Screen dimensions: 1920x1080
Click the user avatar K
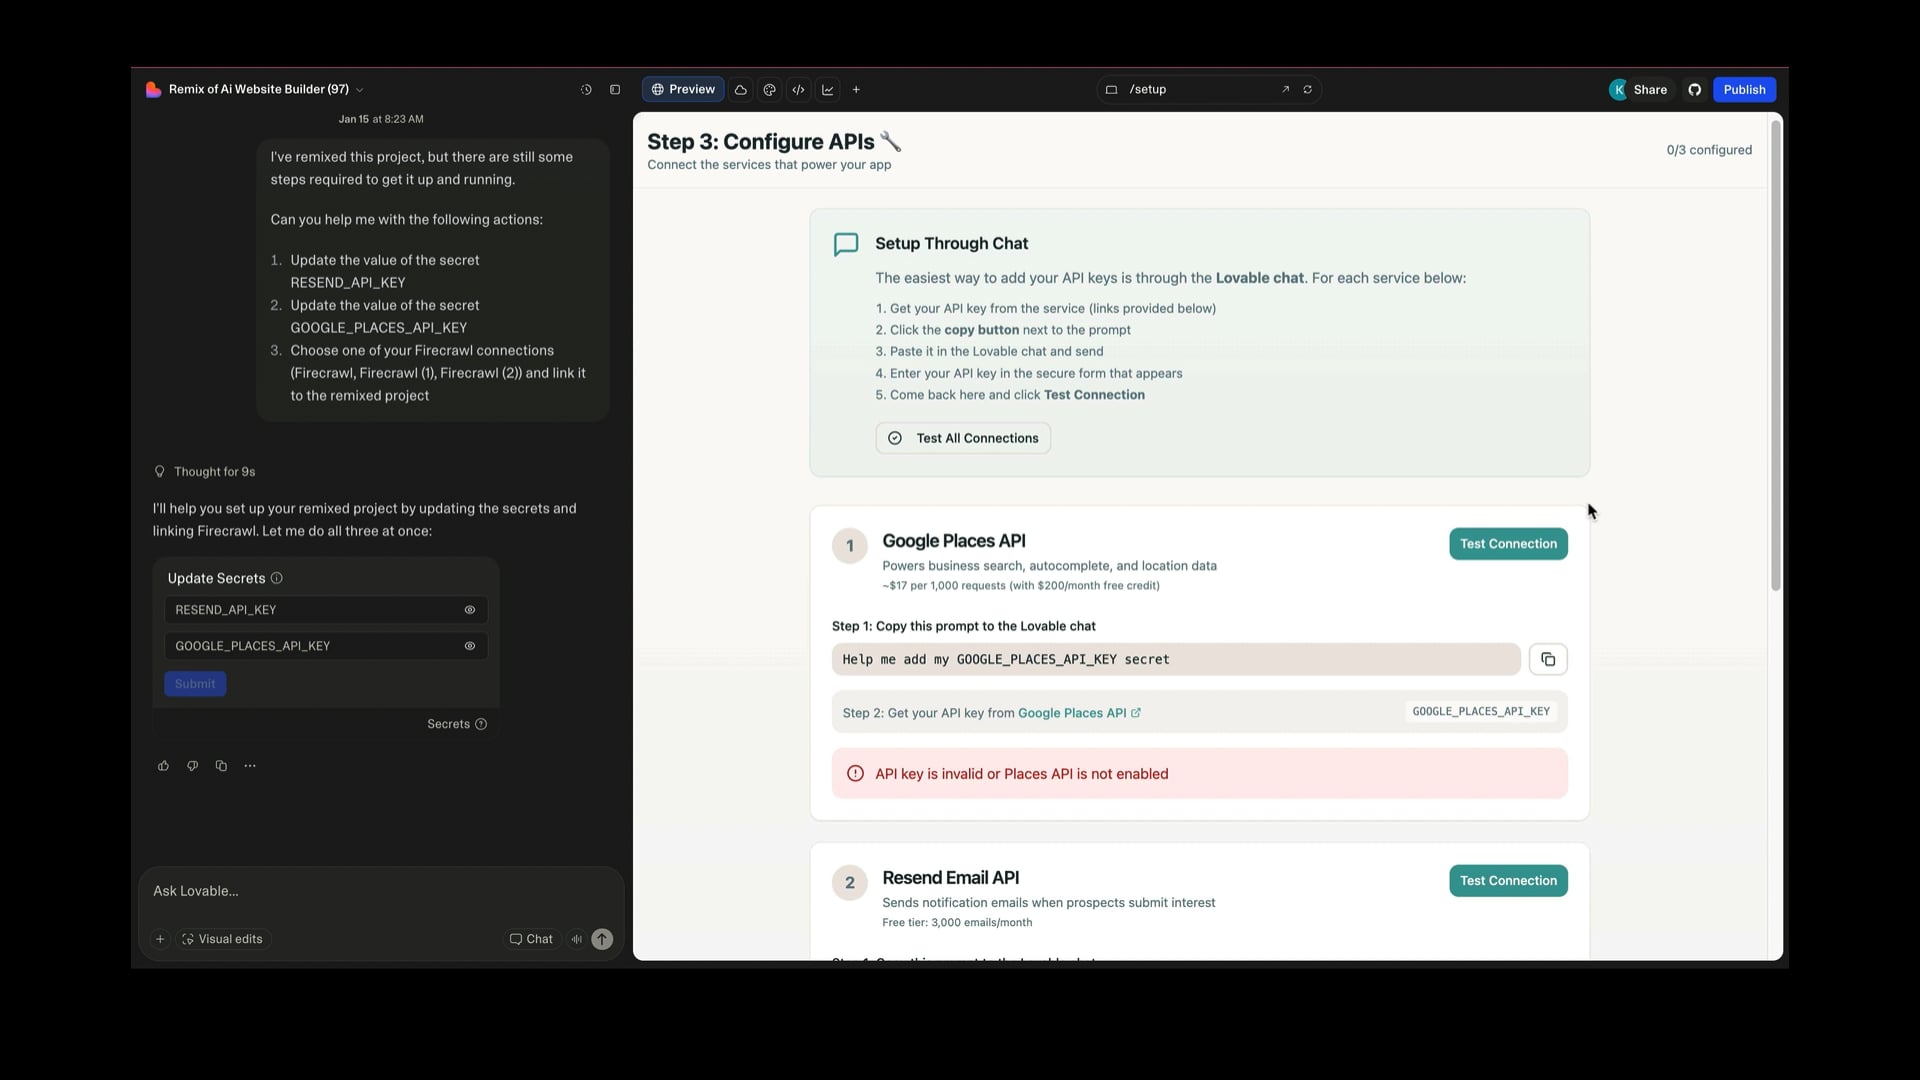coord(1618,90)
